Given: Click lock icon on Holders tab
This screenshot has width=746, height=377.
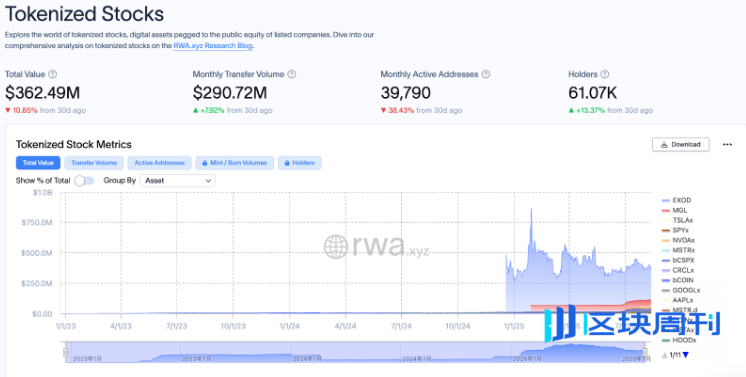Looking at the screenshot, I should click(287, 163).
